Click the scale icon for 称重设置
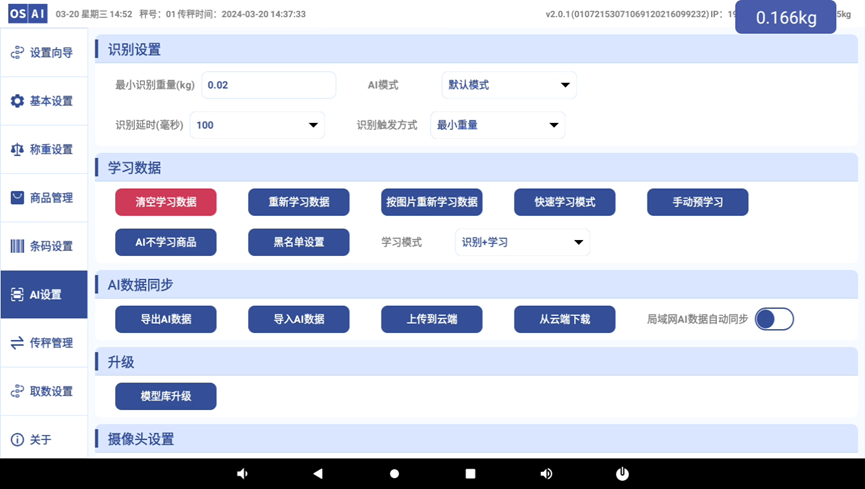Viewport: 865px width, 489px height. (17, 149)
